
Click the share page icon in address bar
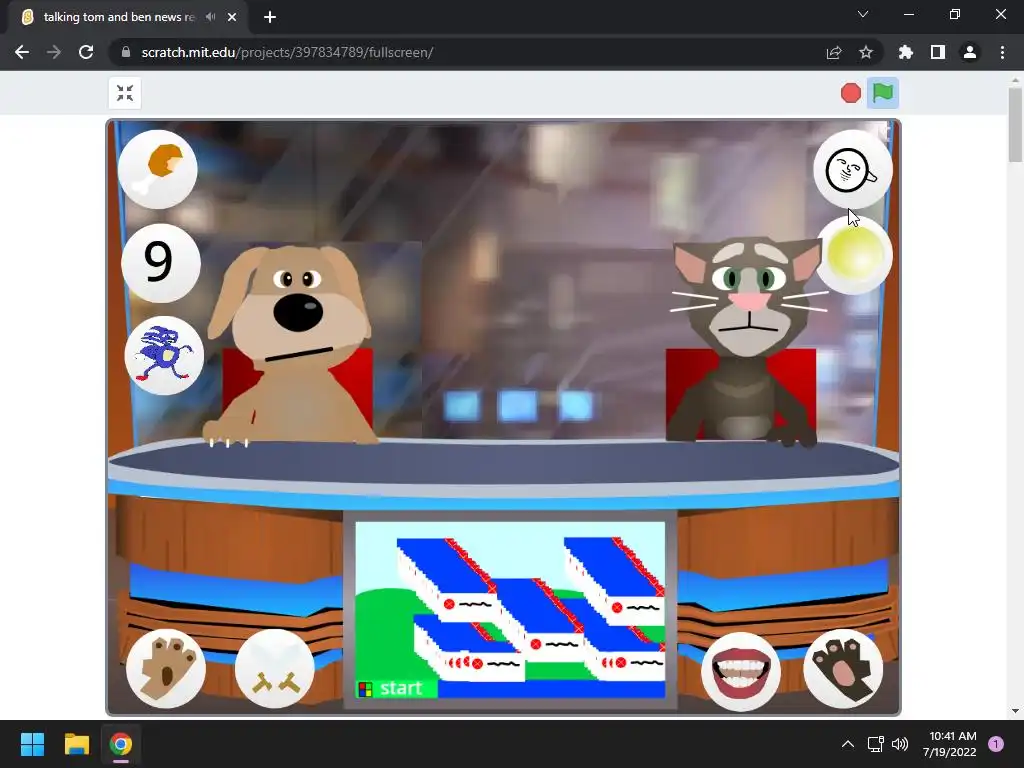[x=834, y=52]
